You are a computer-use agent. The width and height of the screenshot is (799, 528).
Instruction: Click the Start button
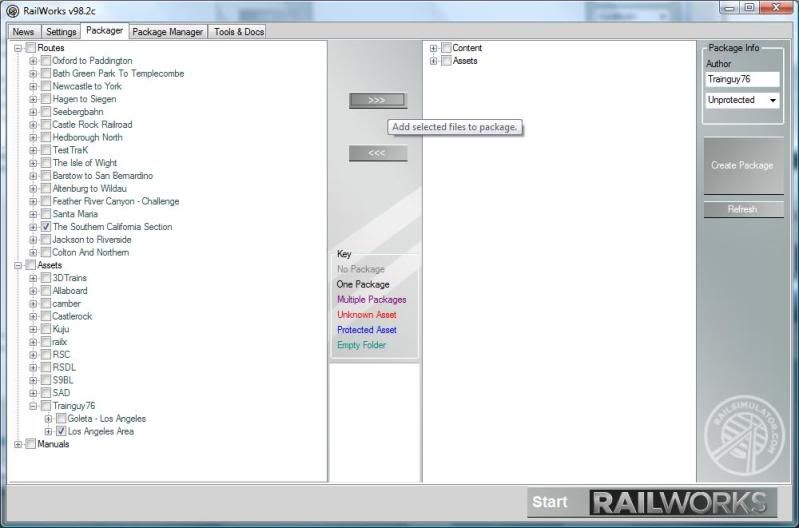point(550,502)
